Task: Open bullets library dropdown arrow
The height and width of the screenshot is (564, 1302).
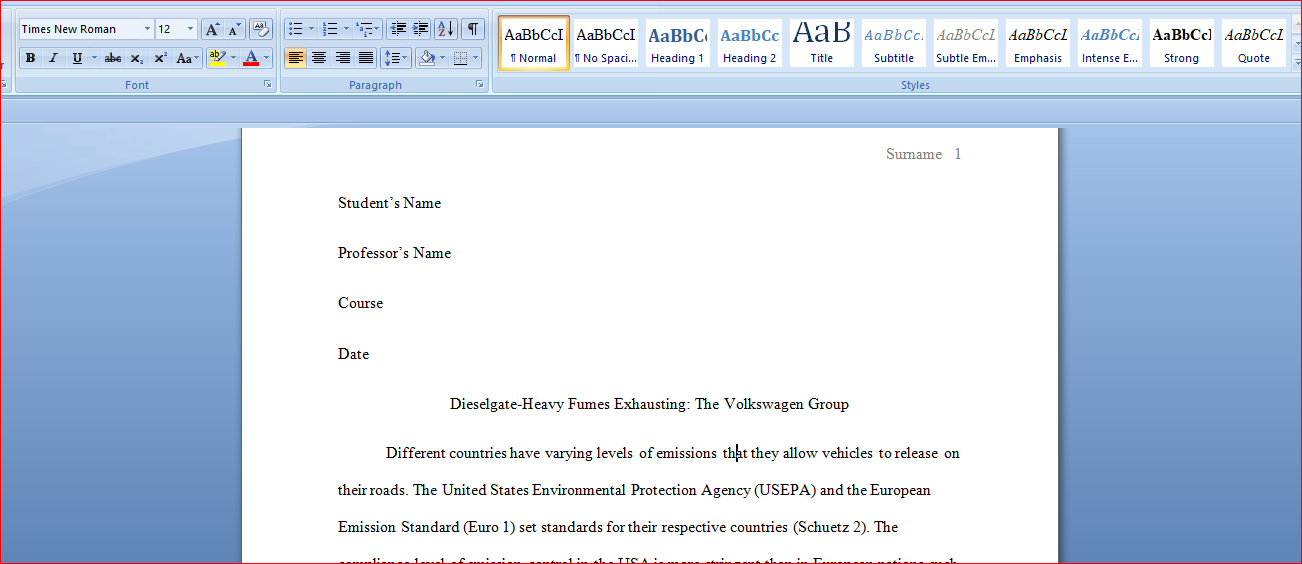Action: (x=311, y=29)
